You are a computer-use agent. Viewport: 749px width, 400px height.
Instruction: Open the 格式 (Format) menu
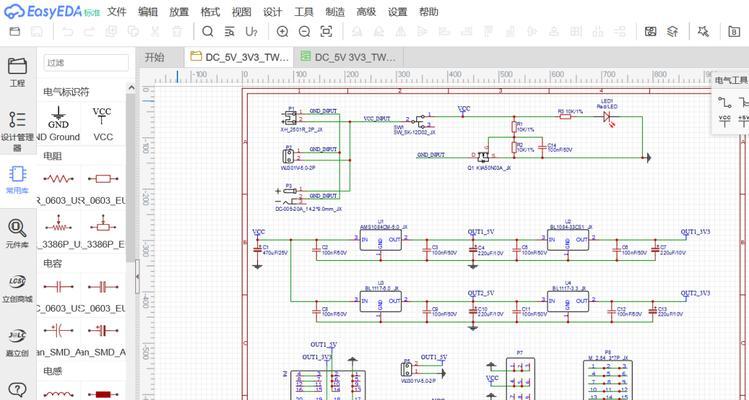point(210,11)
